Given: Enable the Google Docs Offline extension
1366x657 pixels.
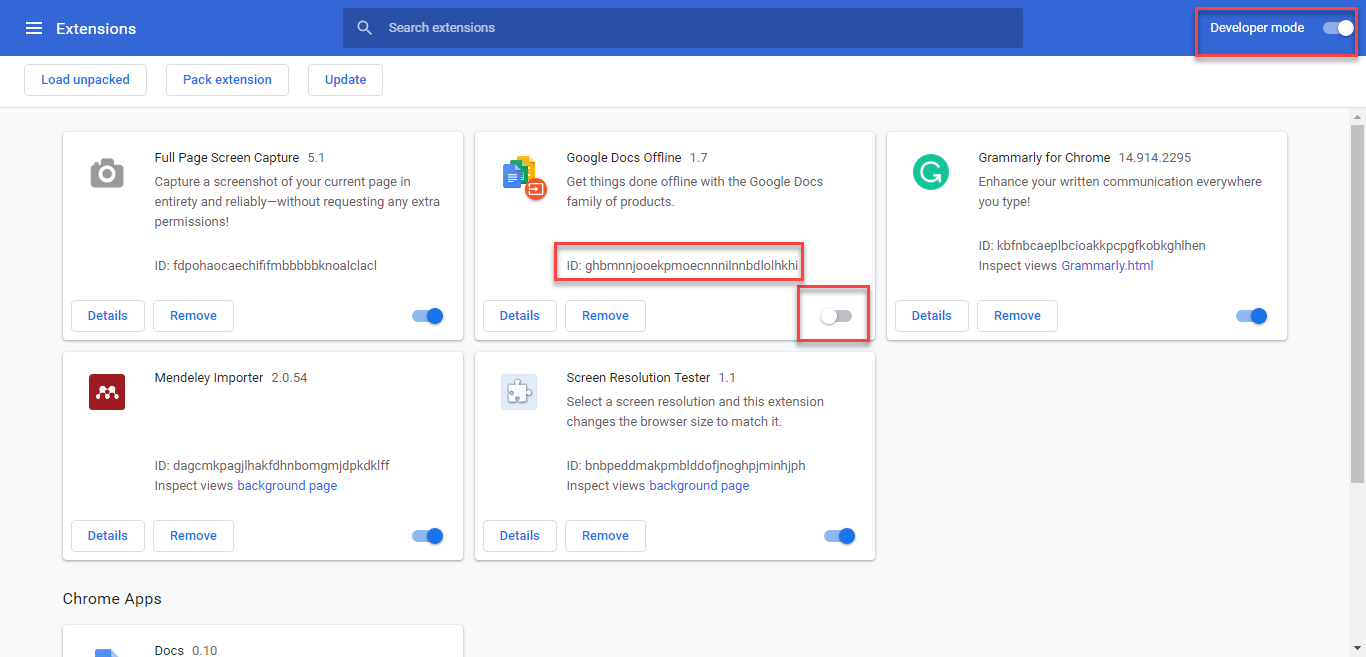Looking at the screenshot, I should click(x=833, y=314).
